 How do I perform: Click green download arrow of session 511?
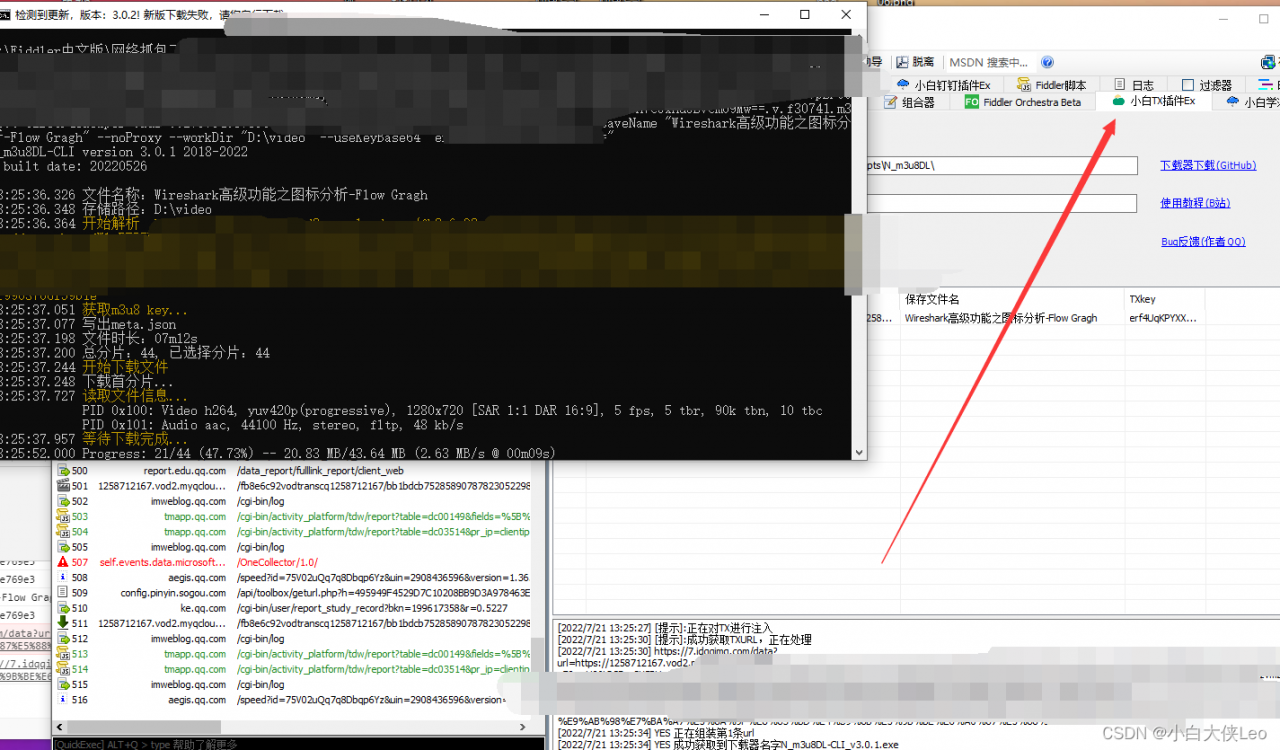(62, 623)
